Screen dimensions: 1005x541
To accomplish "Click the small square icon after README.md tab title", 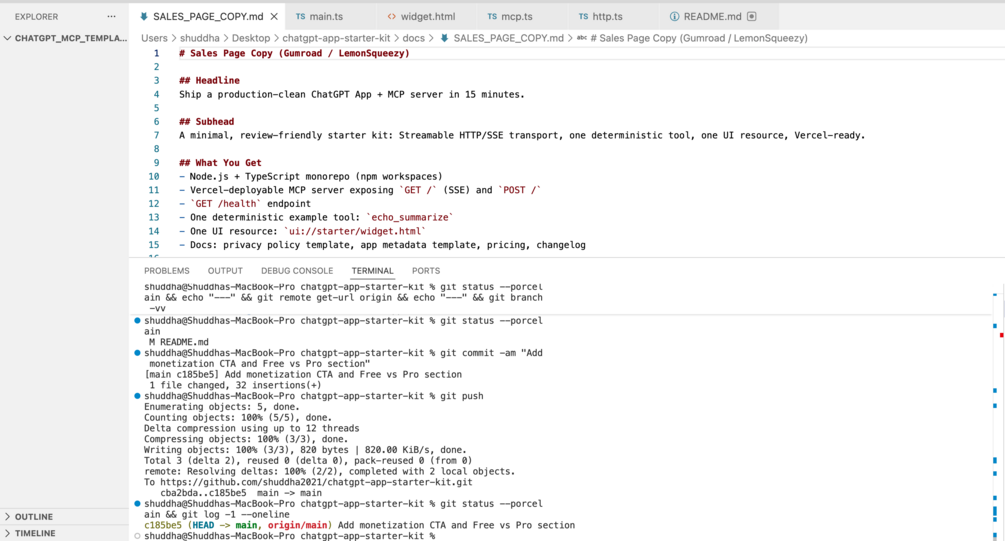I will tap(752, 17).
